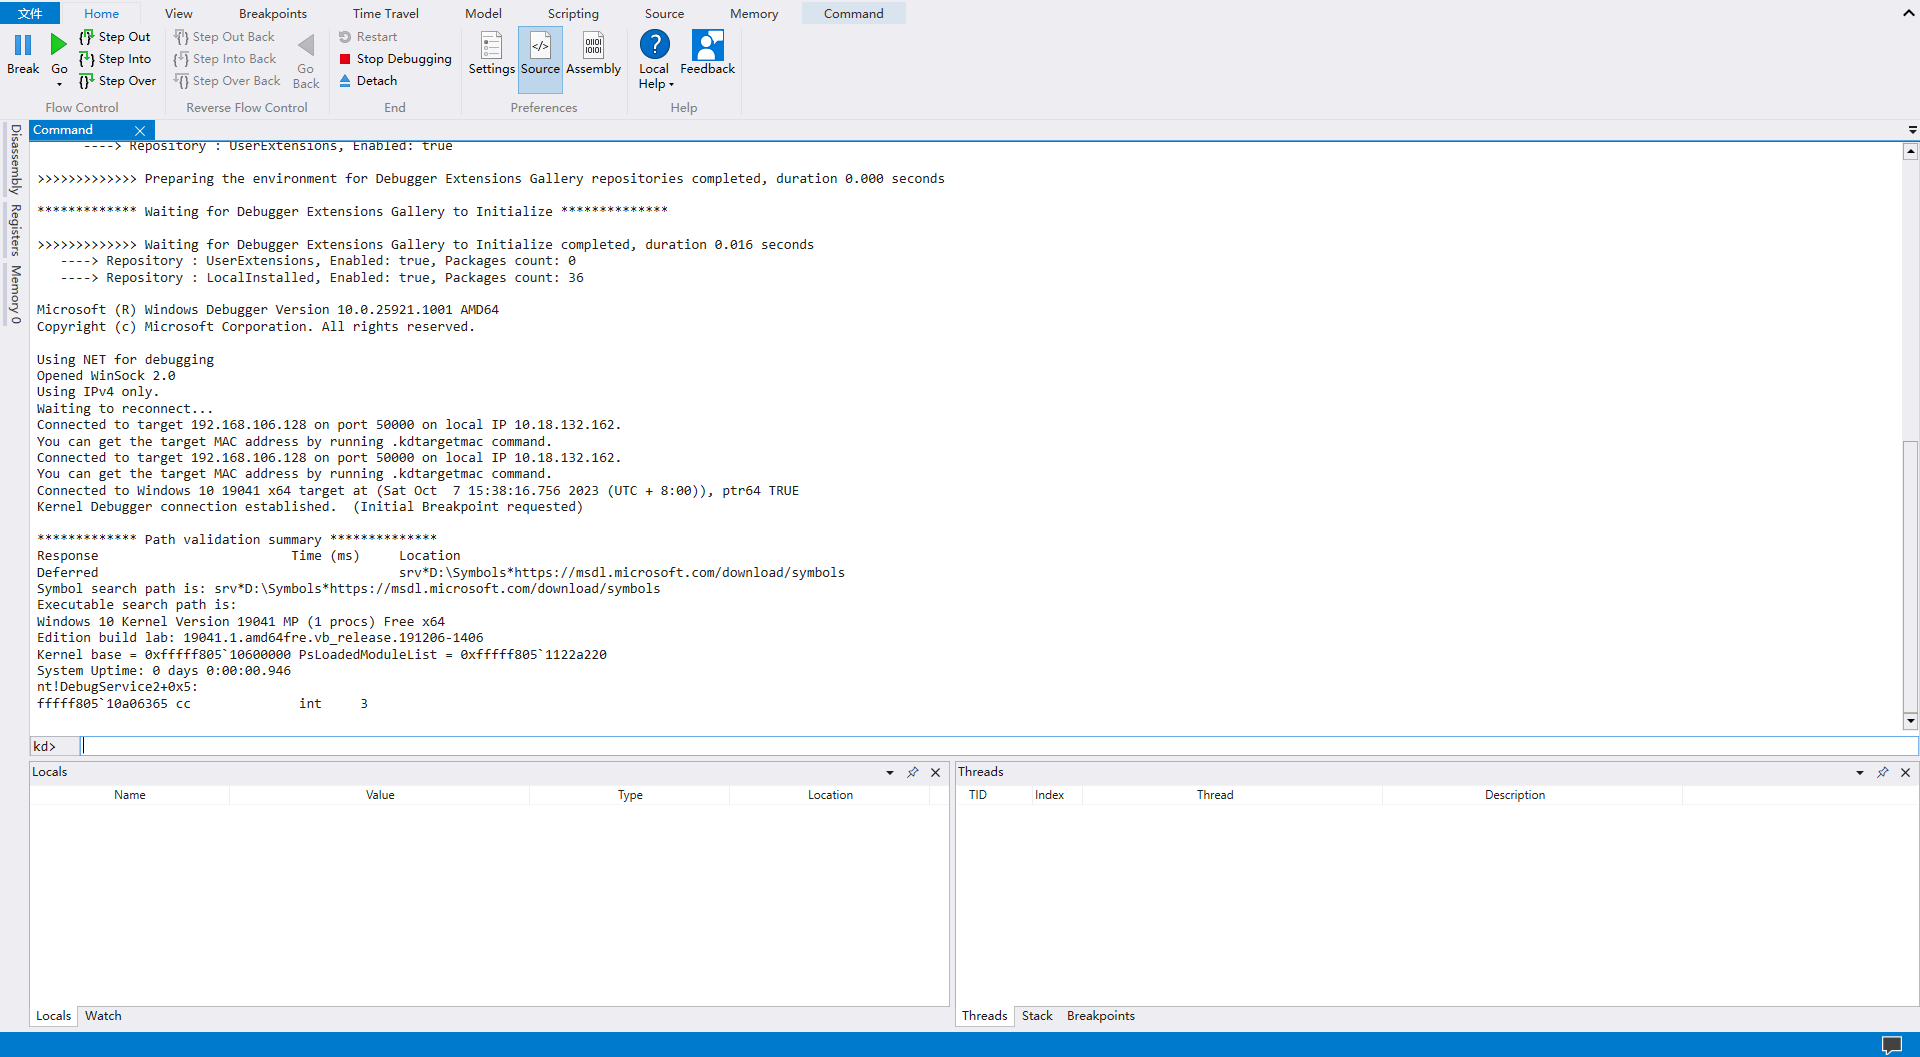Close the Locals panel
The height and width of the screenshot is (1057, 1920).
[935, 772]
